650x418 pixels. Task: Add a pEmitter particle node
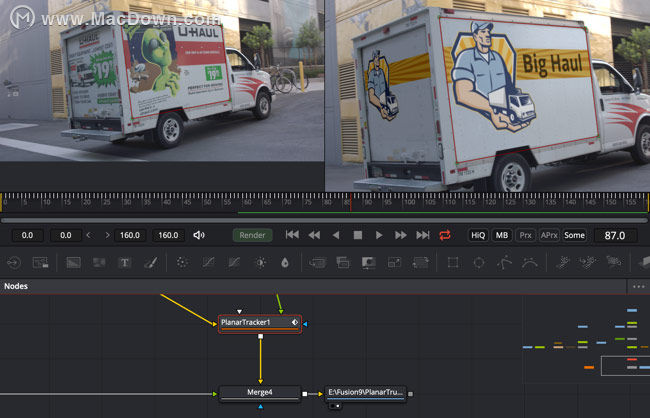click(x=563, y=262)
